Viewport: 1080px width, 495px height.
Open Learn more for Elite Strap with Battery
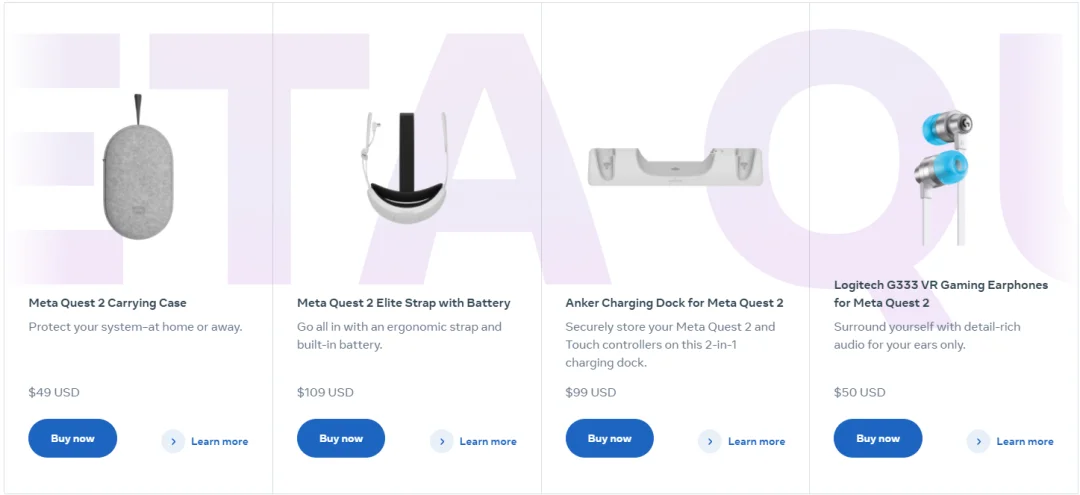pos(488,441)
